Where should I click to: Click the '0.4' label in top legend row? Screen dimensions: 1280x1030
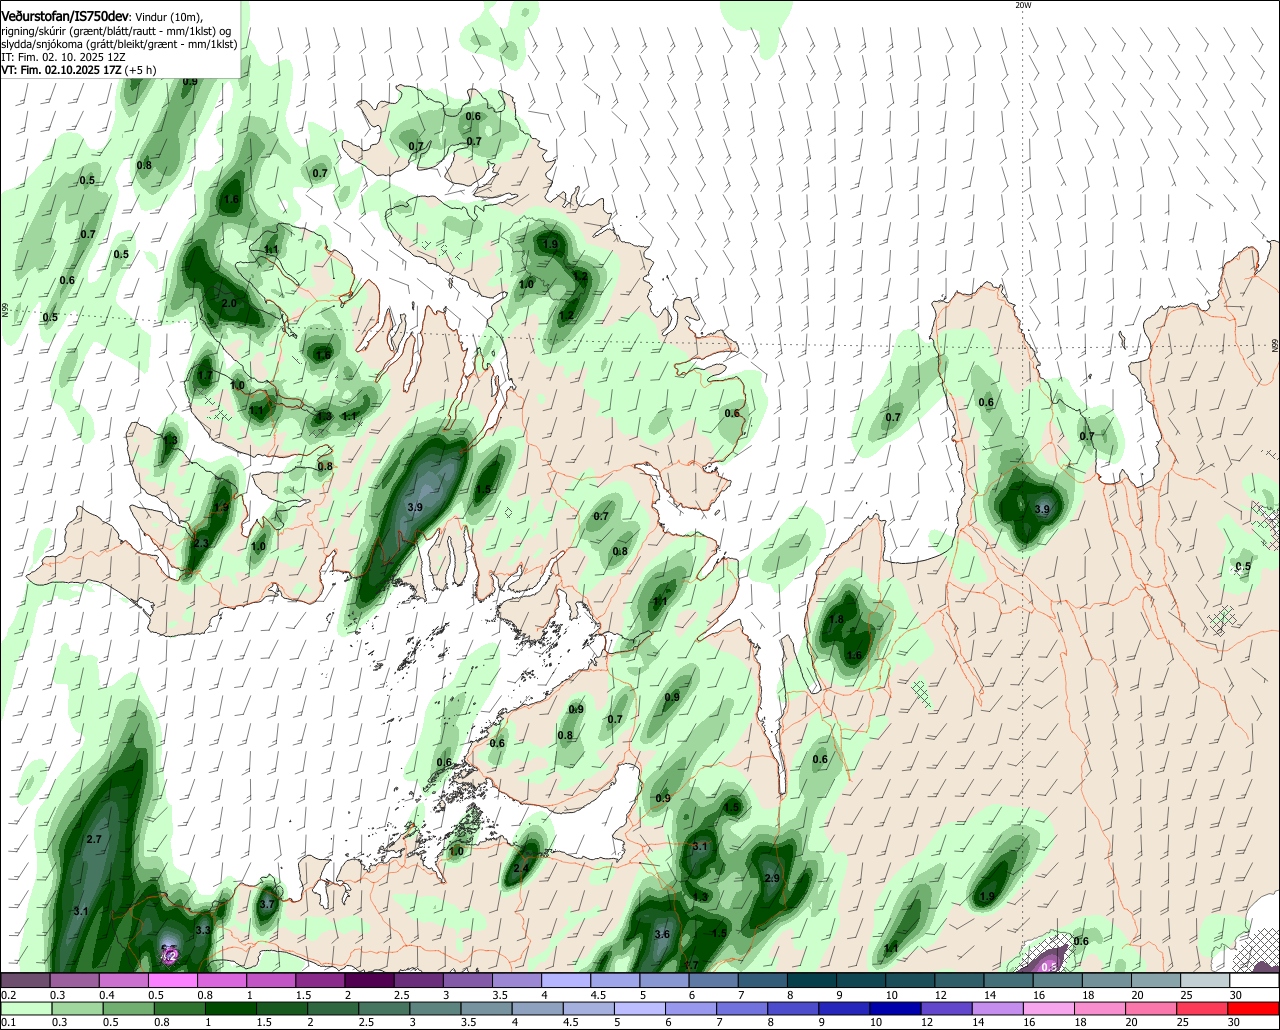point(107,995)
